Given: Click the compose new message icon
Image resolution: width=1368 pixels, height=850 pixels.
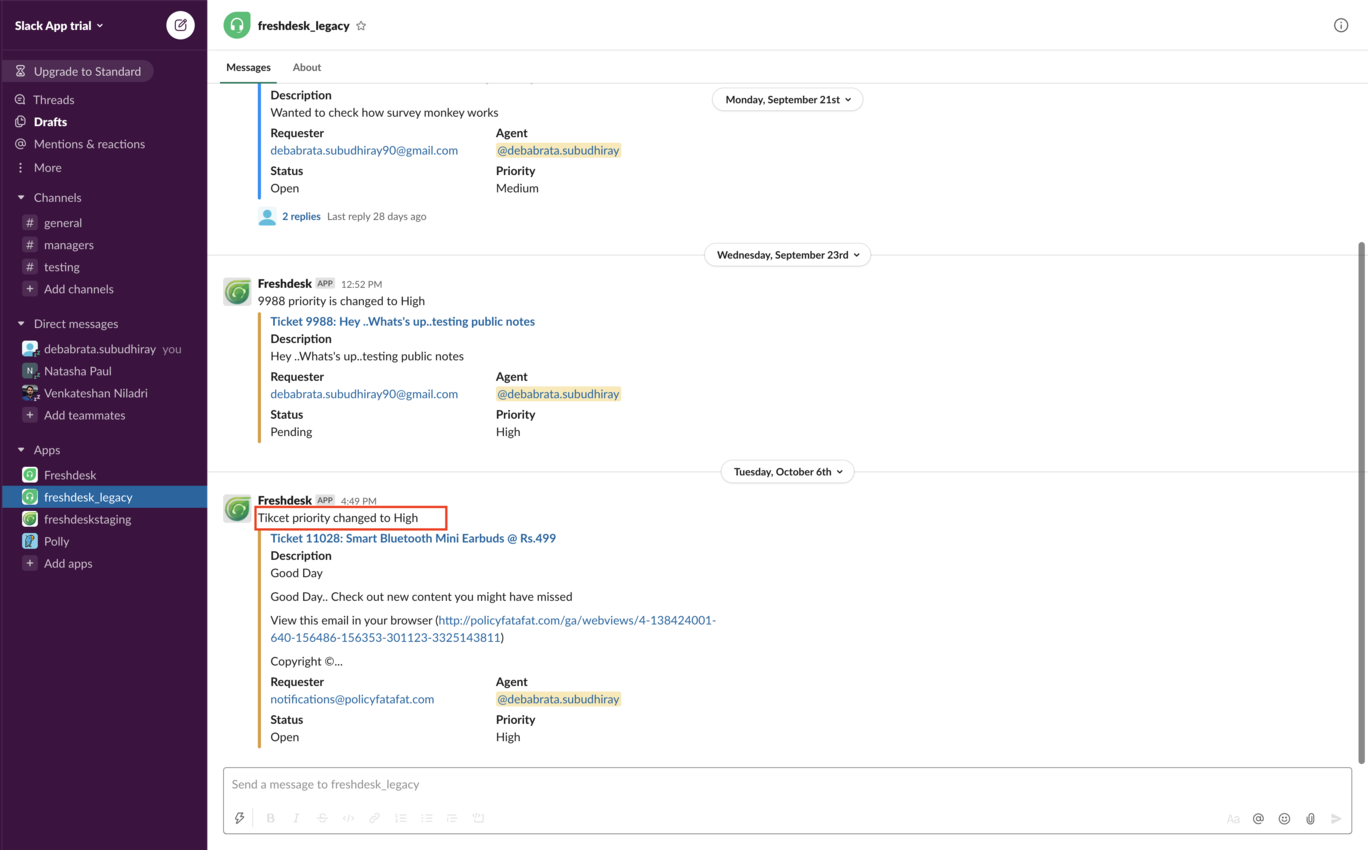Looking at the screenshot, I should click(180, 25).
